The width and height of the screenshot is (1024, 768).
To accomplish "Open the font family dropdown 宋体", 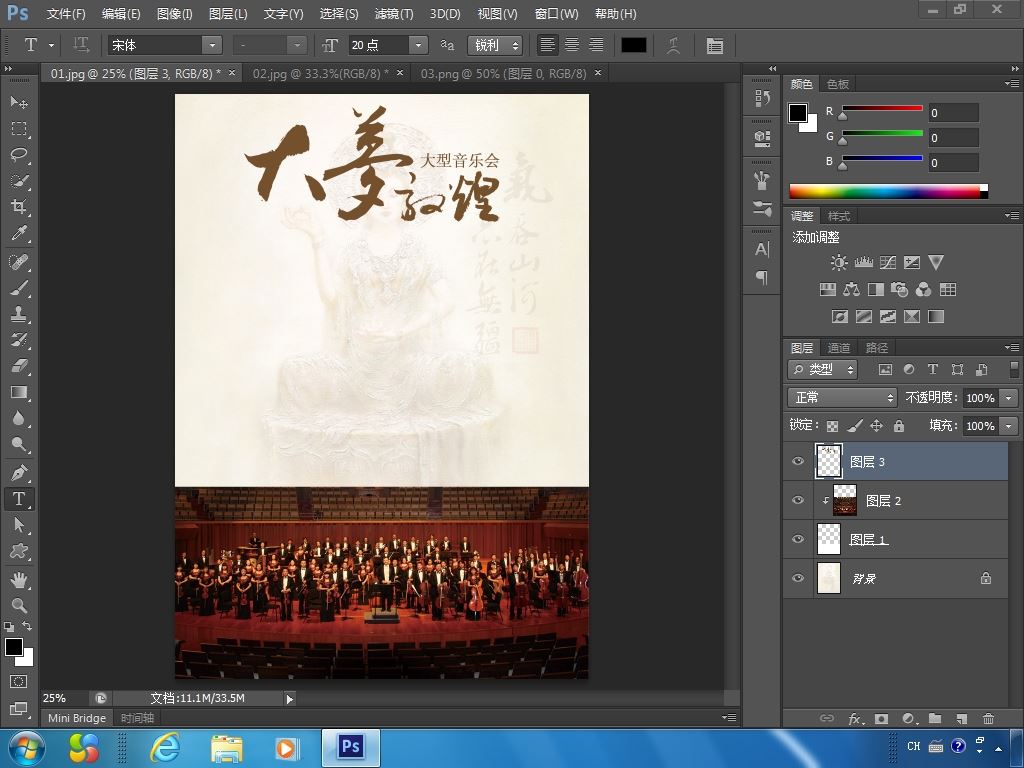I will 212,45.
